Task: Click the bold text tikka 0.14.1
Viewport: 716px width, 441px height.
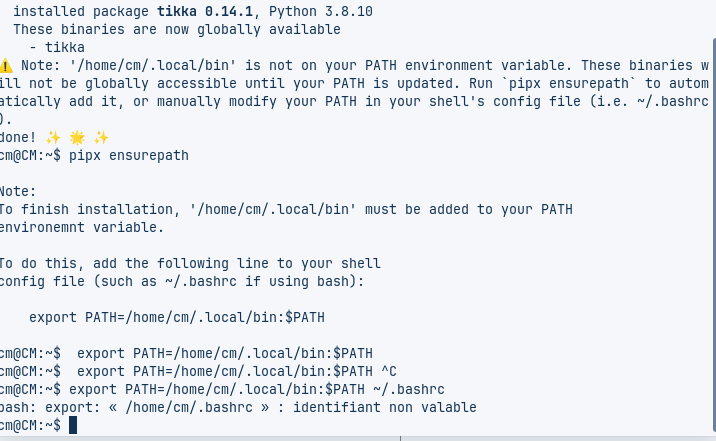Action: (x=205, y=11)
